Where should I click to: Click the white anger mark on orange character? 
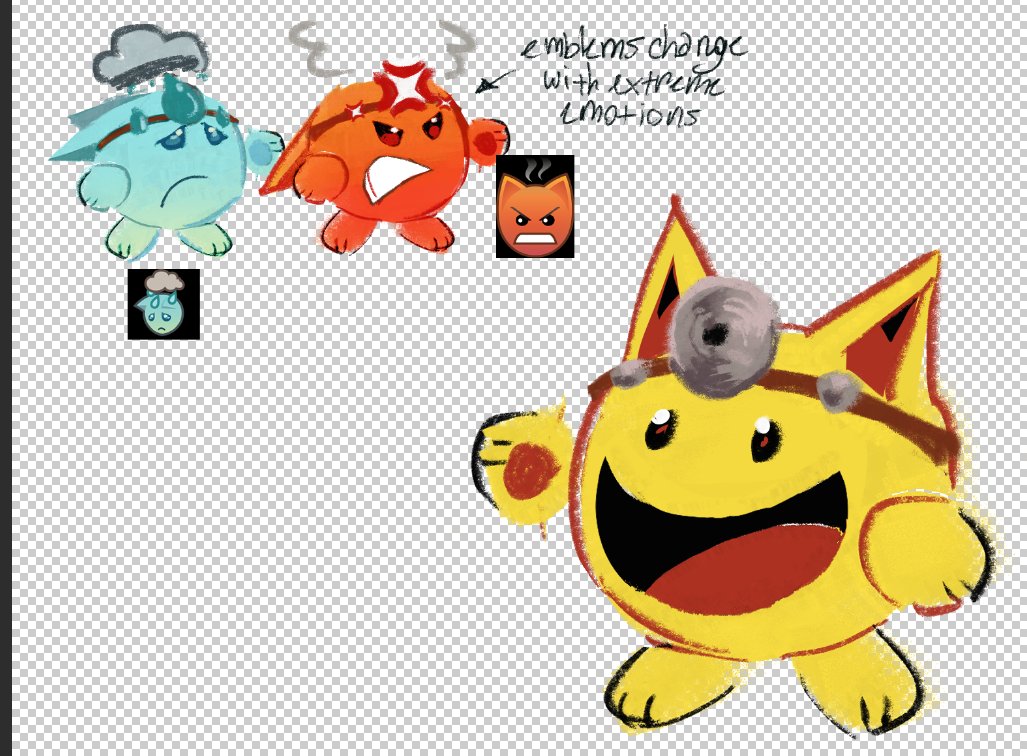pos(408,85)
